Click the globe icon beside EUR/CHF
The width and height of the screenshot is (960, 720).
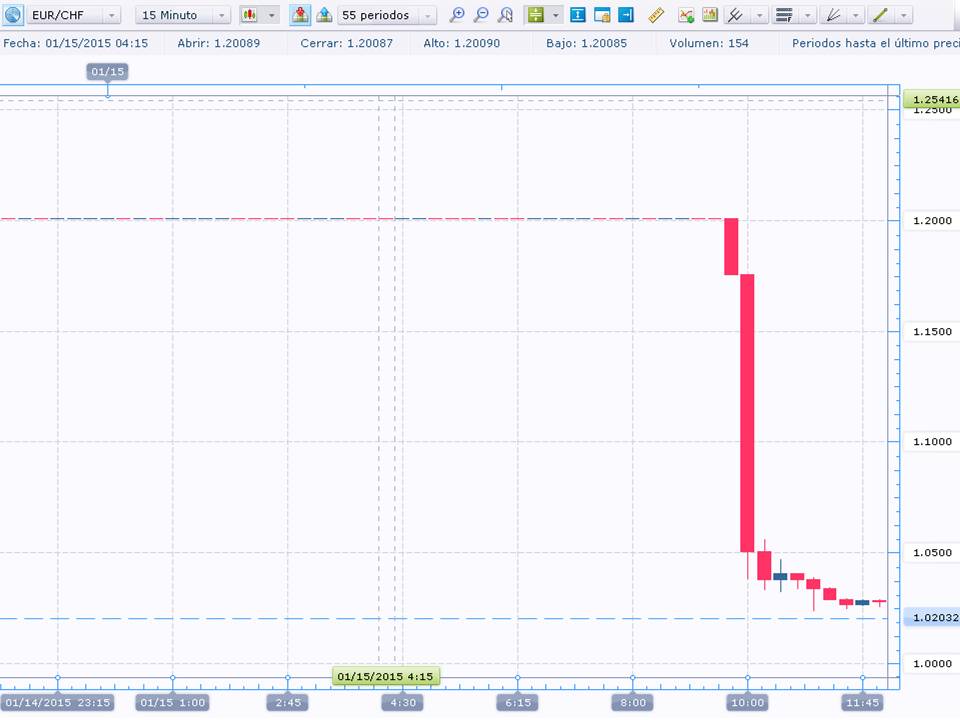(x=13, y=15)
